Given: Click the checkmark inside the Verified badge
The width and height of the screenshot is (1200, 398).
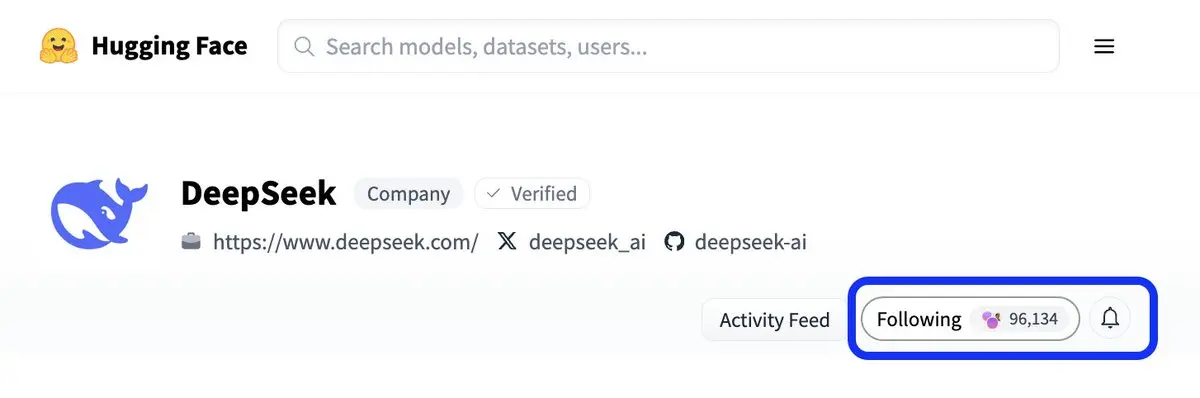Looking at the screenshot, I should point(494,194).
